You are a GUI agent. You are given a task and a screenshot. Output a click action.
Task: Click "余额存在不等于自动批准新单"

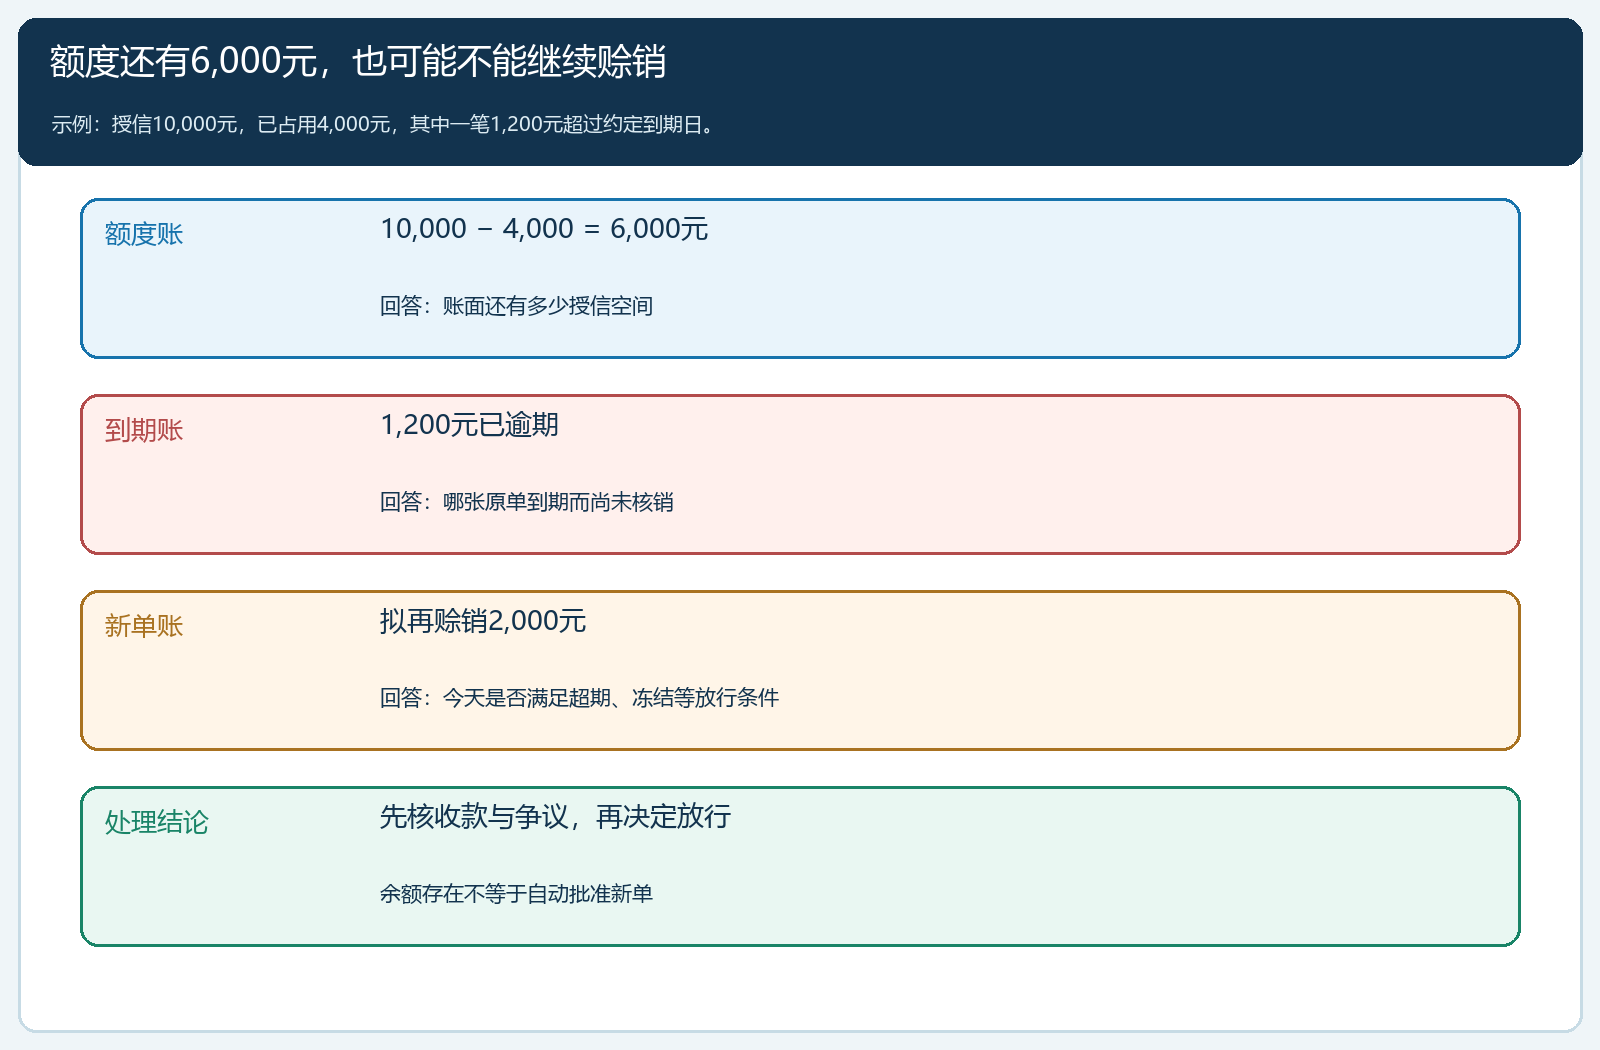pos(516,894)
